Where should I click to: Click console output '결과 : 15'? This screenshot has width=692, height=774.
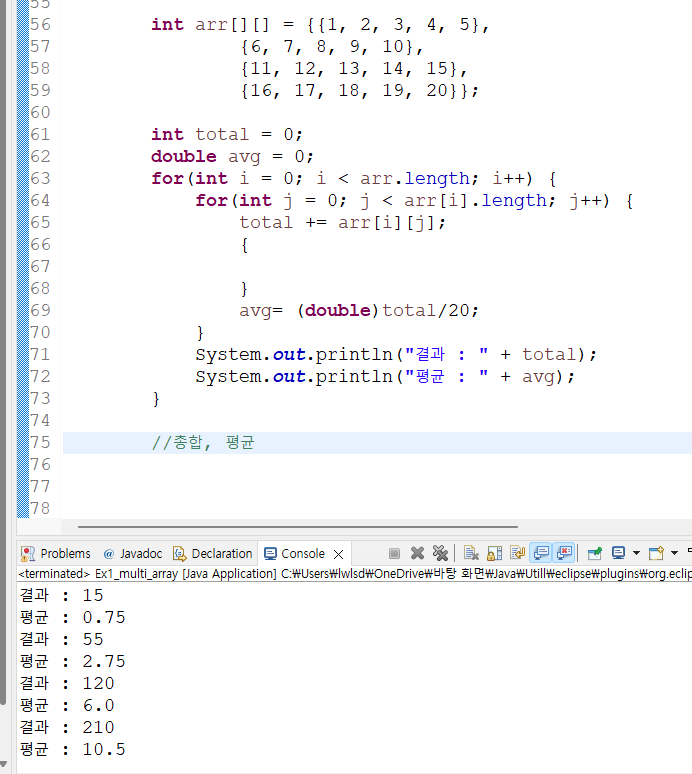point(62,595)
